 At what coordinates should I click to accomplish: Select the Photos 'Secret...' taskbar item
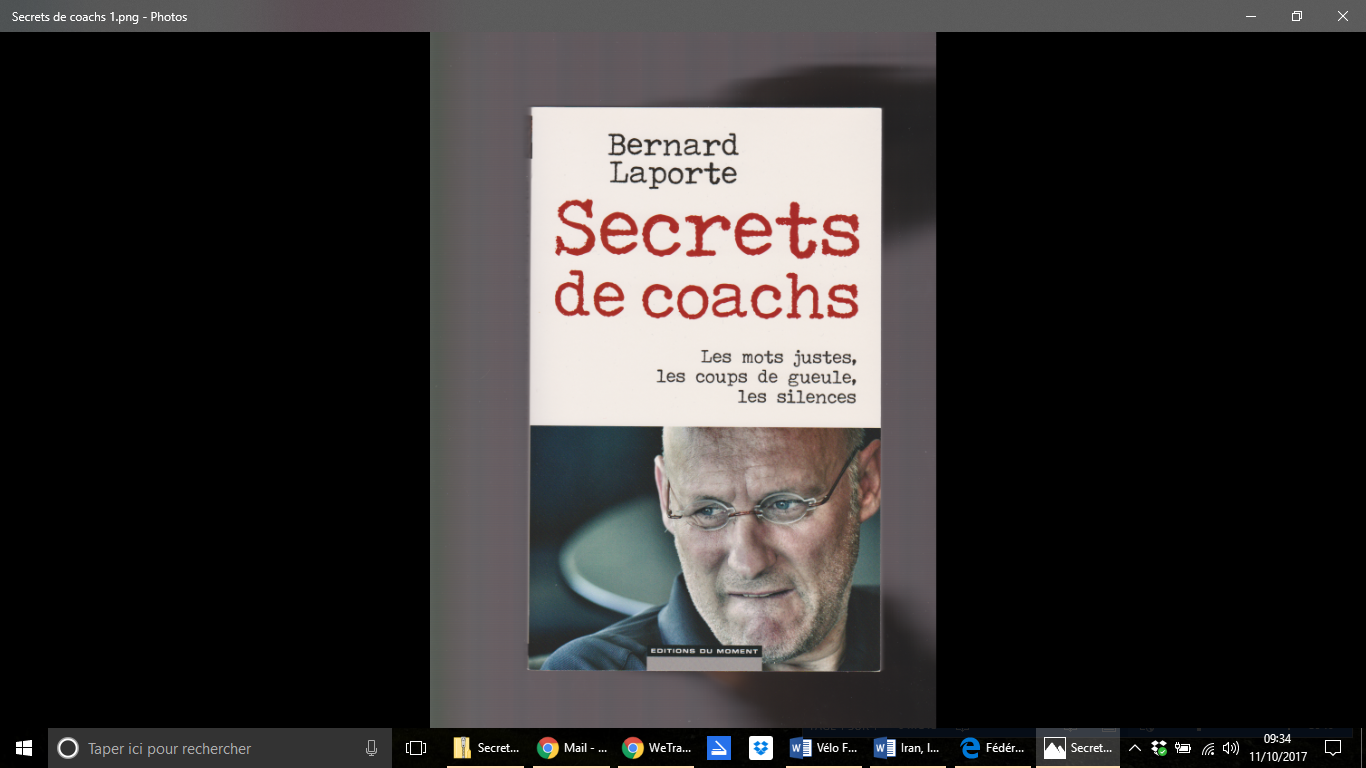1079,748
